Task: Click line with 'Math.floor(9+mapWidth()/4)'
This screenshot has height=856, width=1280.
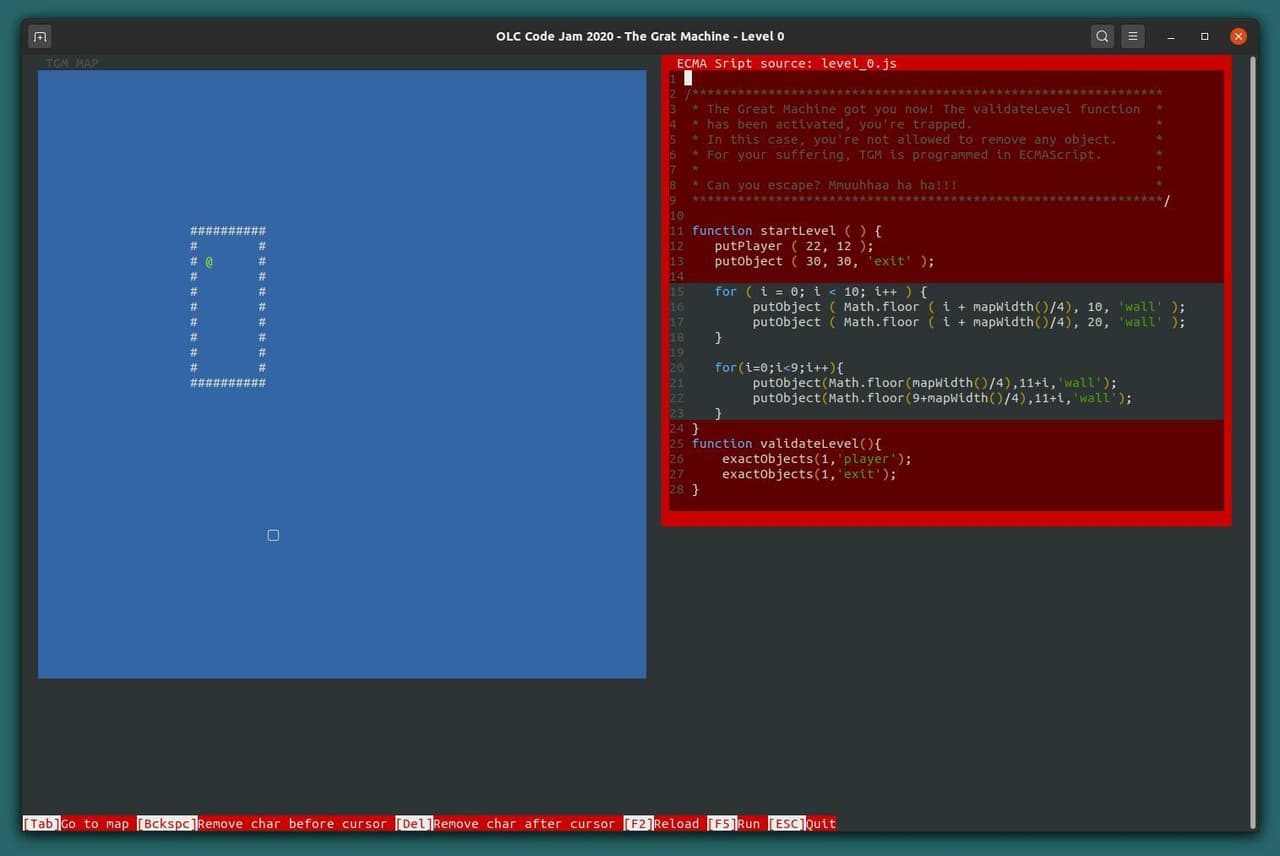Action: click(x=942, y=398)
